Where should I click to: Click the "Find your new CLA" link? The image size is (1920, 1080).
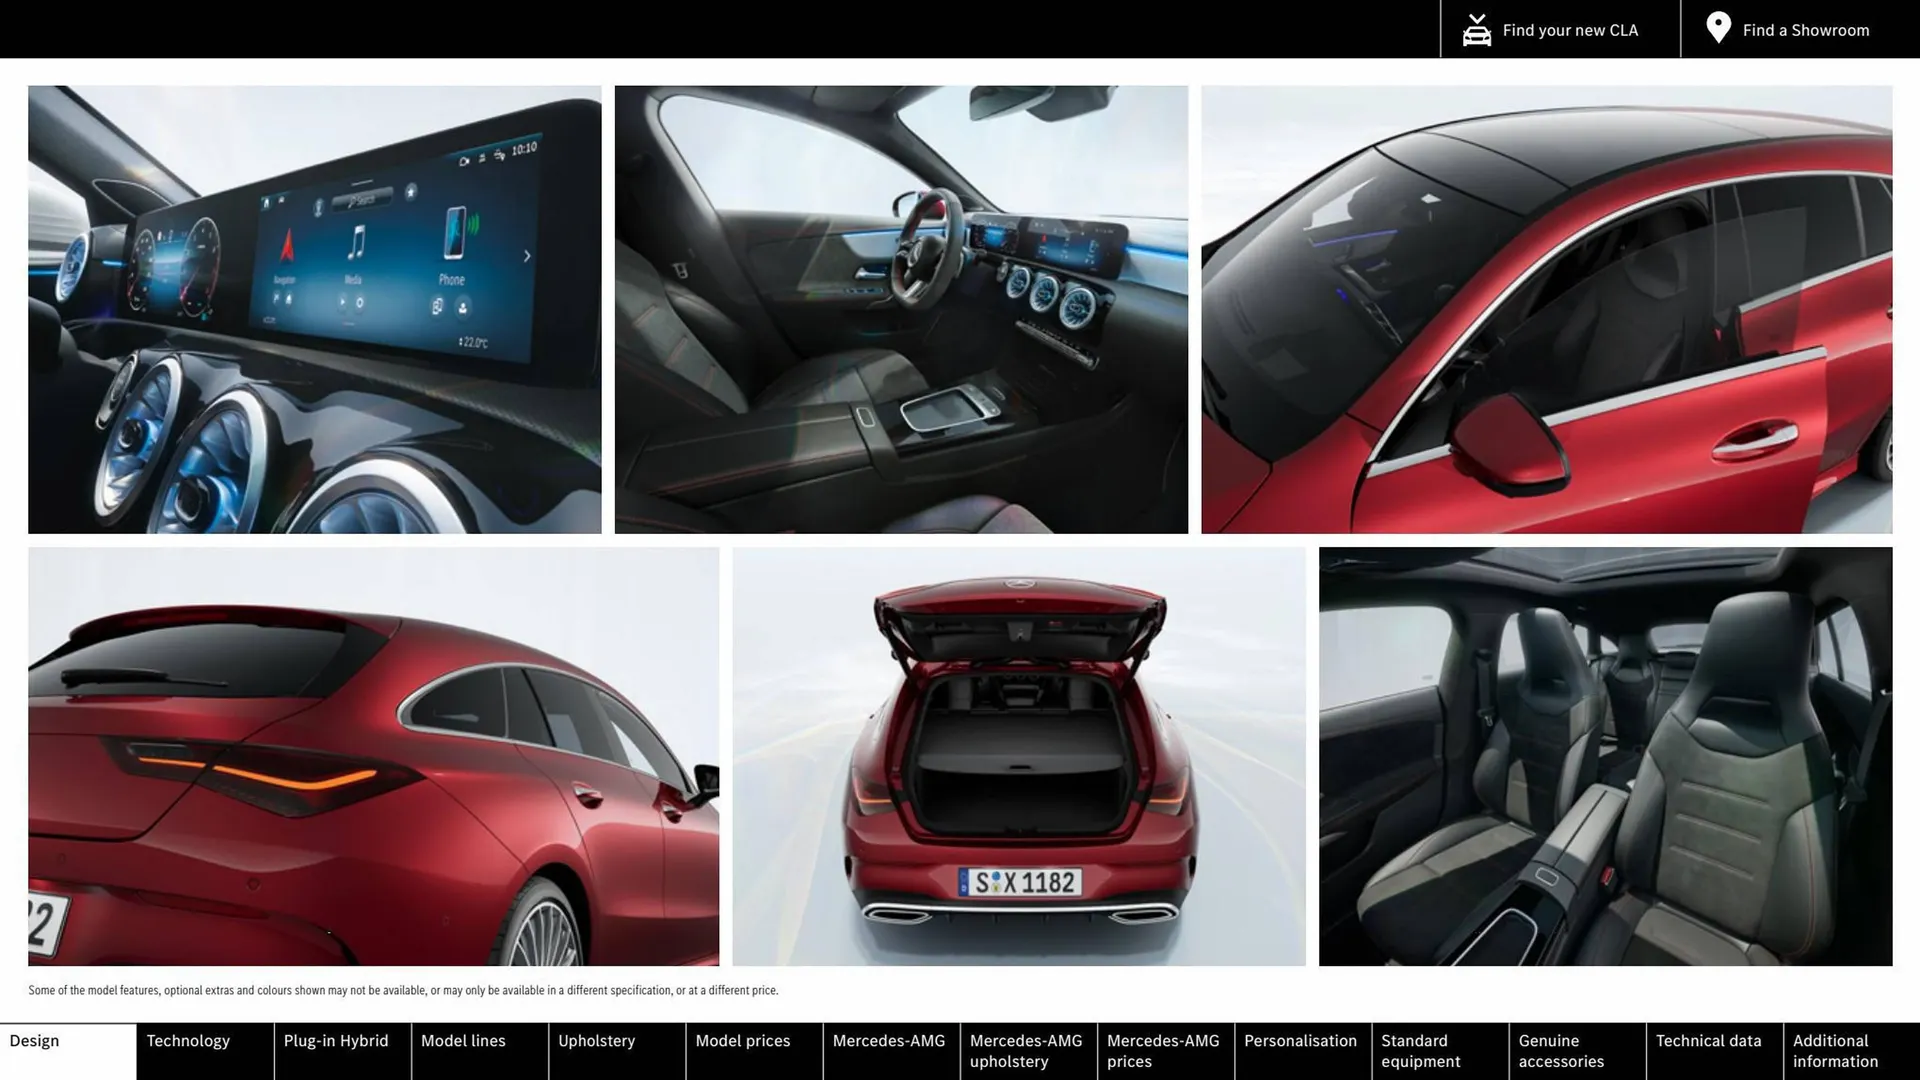click(x=1570, y=29)
